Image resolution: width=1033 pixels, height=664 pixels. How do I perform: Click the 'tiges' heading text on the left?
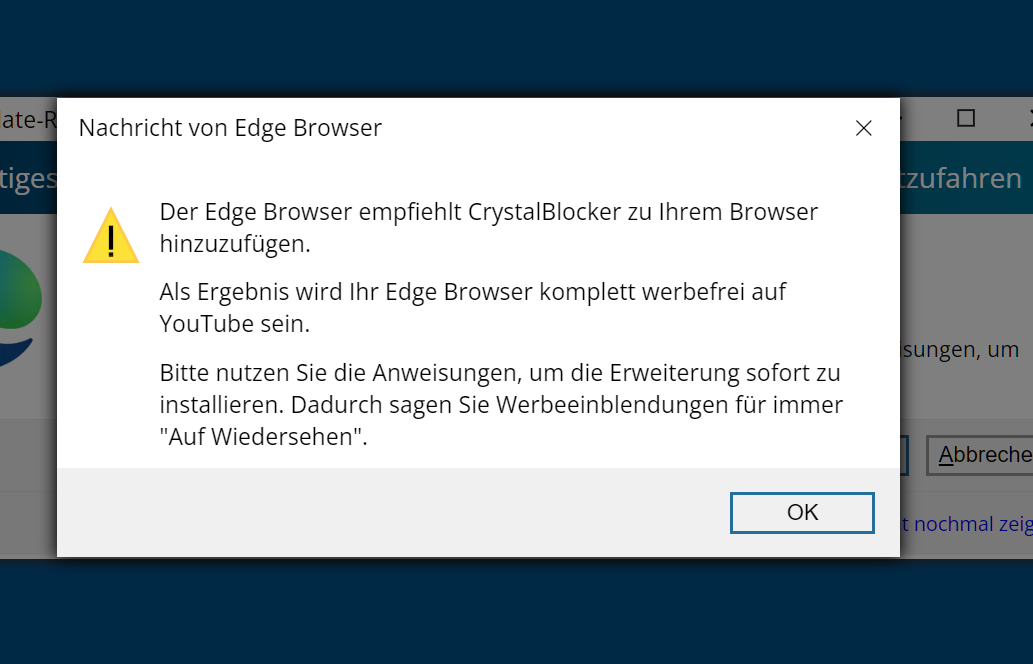click(x=28, y=179)
